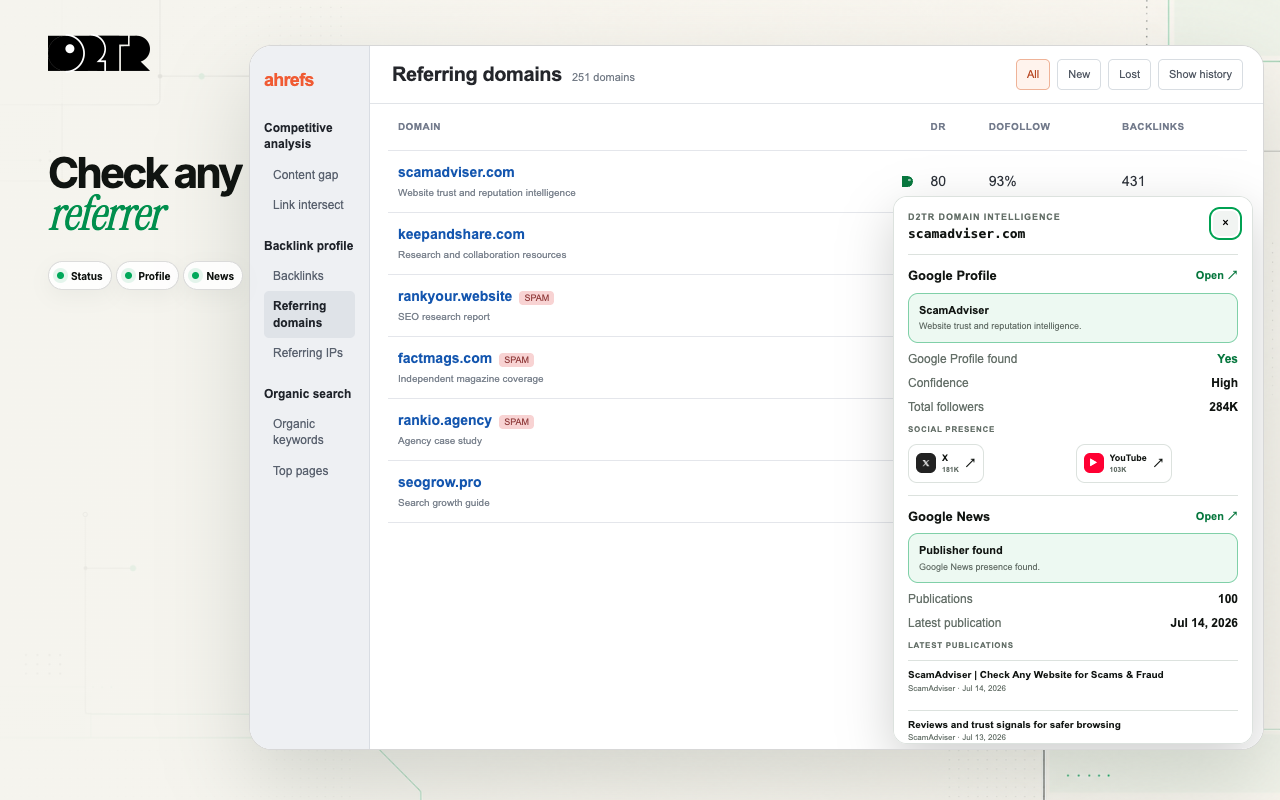The width and height of the screenshot is (1280, 800).
Task: Select the Lost filter button
Action: (x=1130, y=74)
